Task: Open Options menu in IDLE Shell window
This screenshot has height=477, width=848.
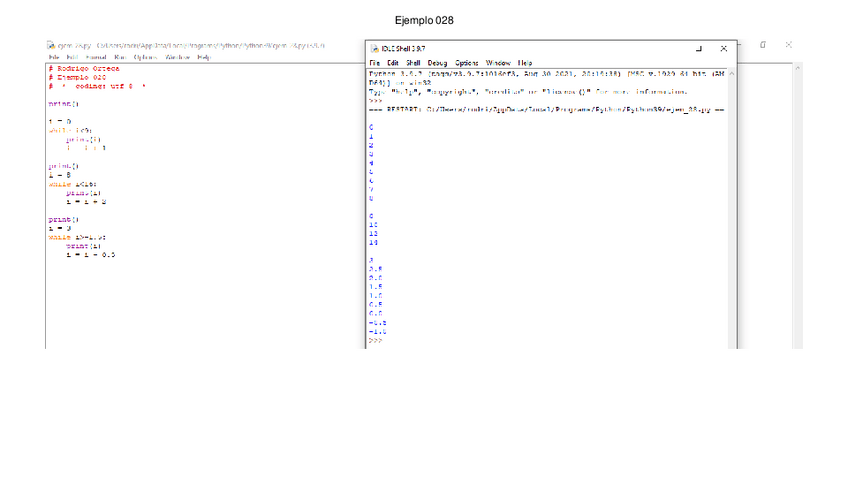Action: click(466, 63)
